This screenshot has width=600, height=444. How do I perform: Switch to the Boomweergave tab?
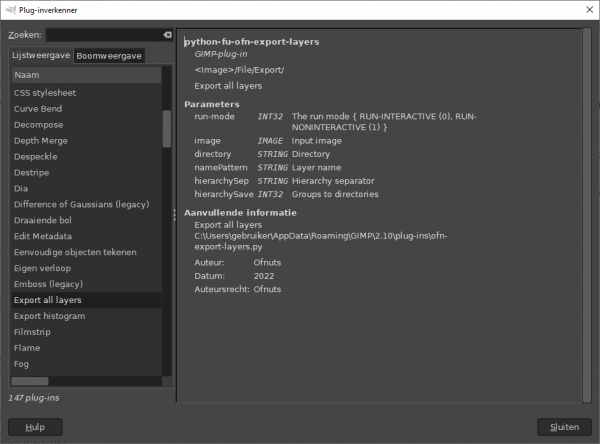(x=109, y=56)
